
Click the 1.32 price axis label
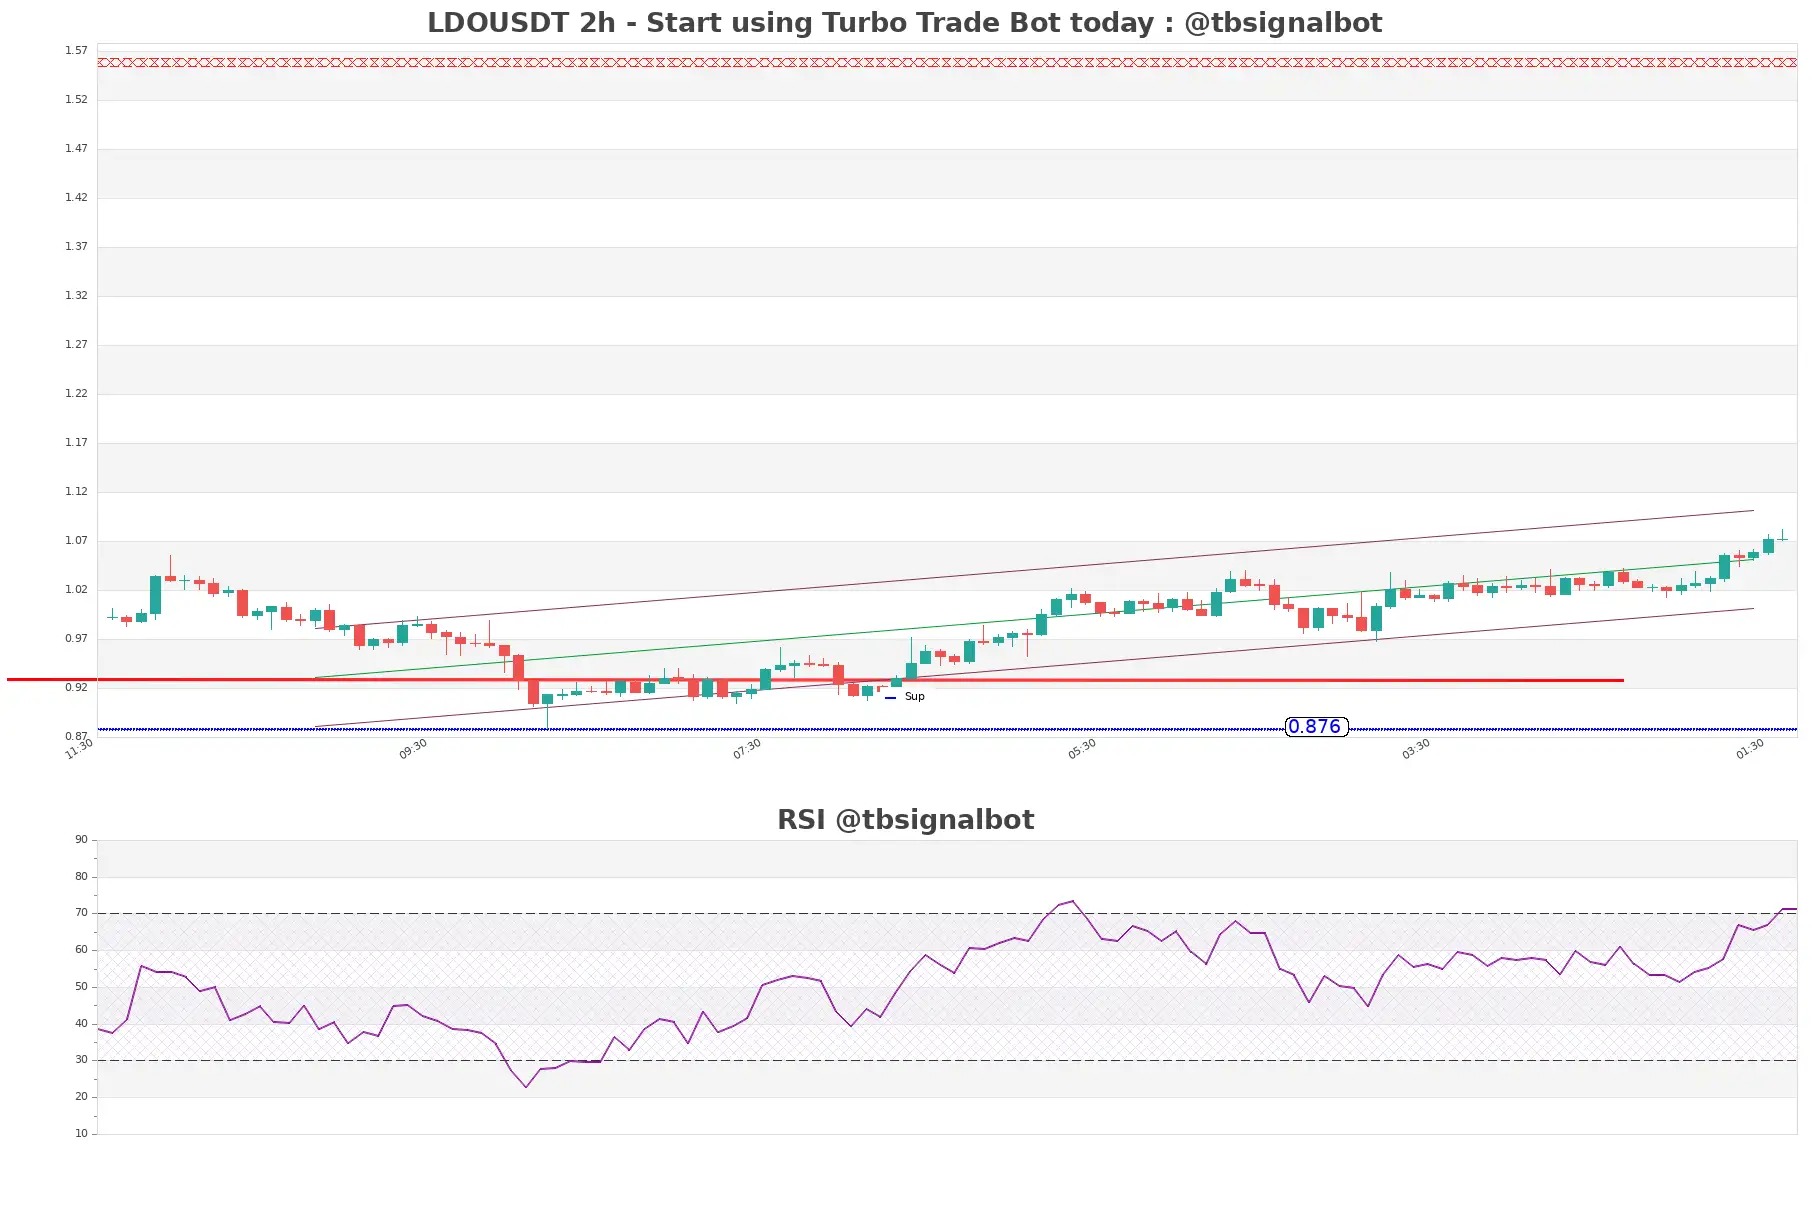pos(76,295)
